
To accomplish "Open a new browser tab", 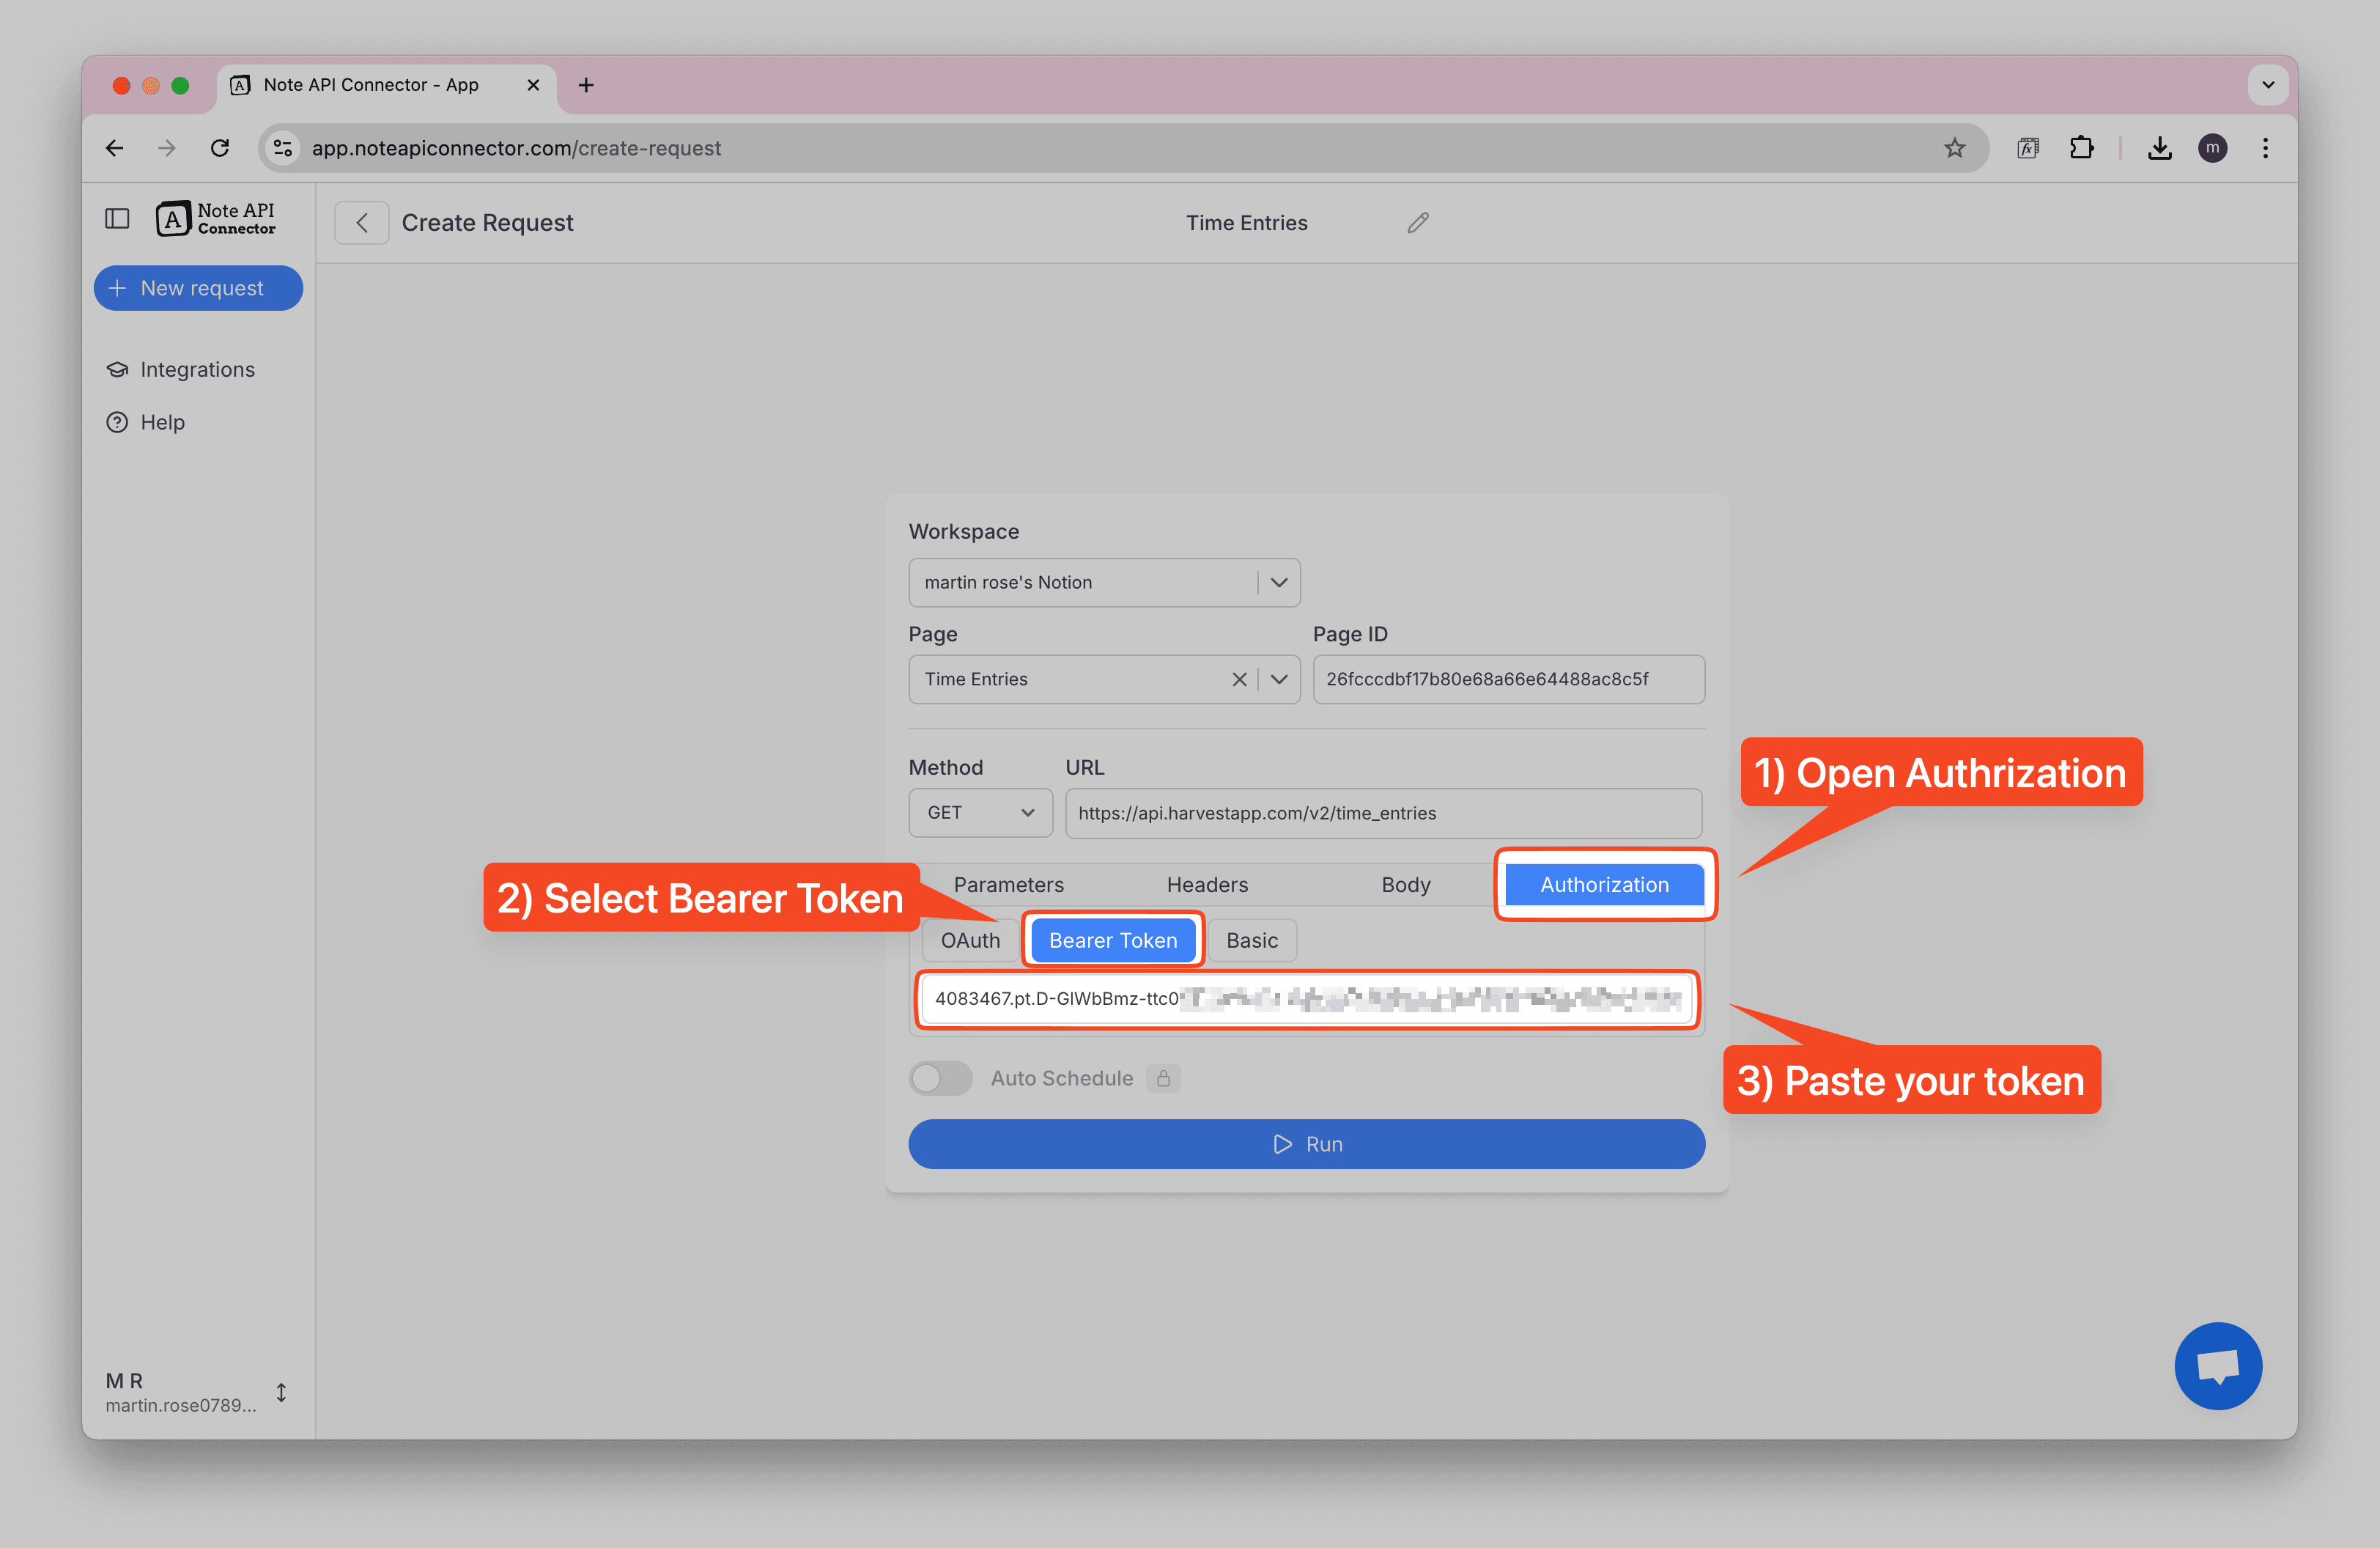I will 586,85.
